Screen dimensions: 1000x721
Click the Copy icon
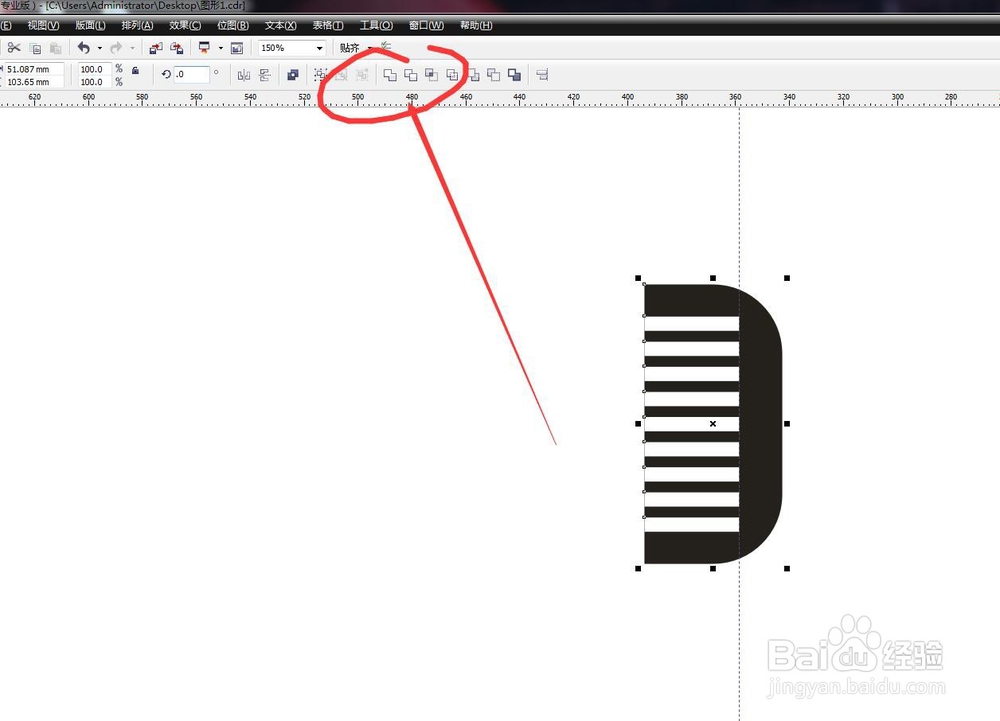(x=36, y=48)
